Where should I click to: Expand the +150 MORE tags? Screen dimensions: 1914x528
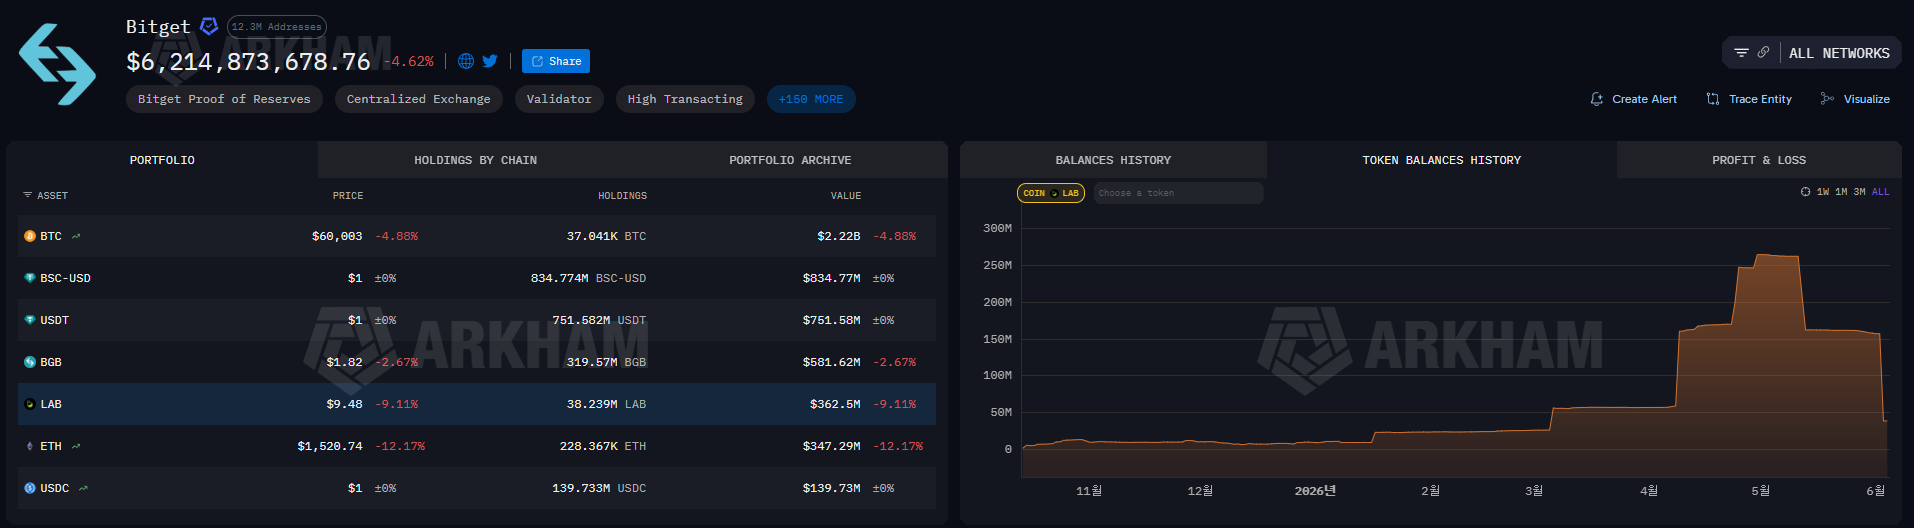pyautogui.click(x=811, y=99)
